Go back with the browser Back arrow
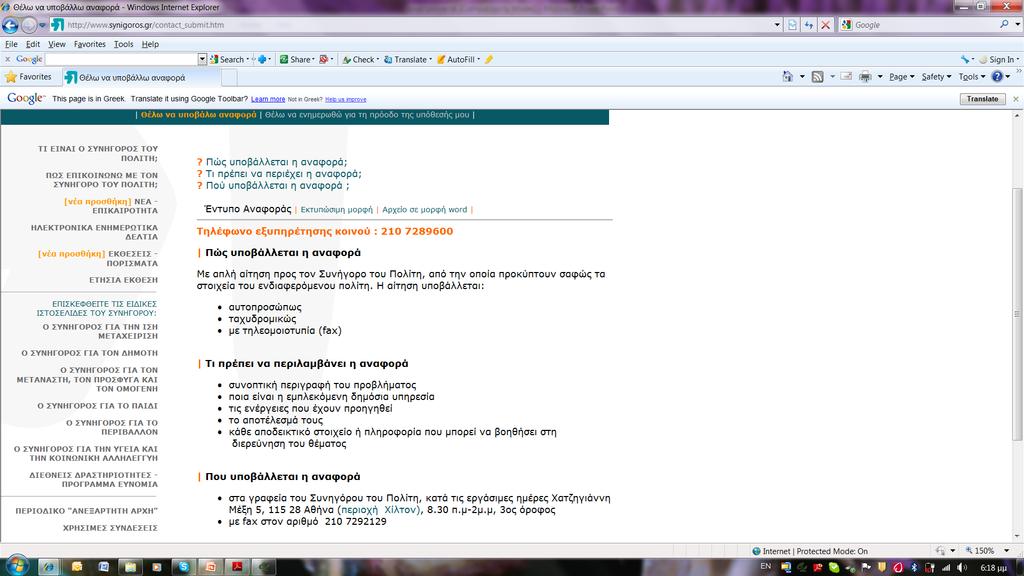 10,25
